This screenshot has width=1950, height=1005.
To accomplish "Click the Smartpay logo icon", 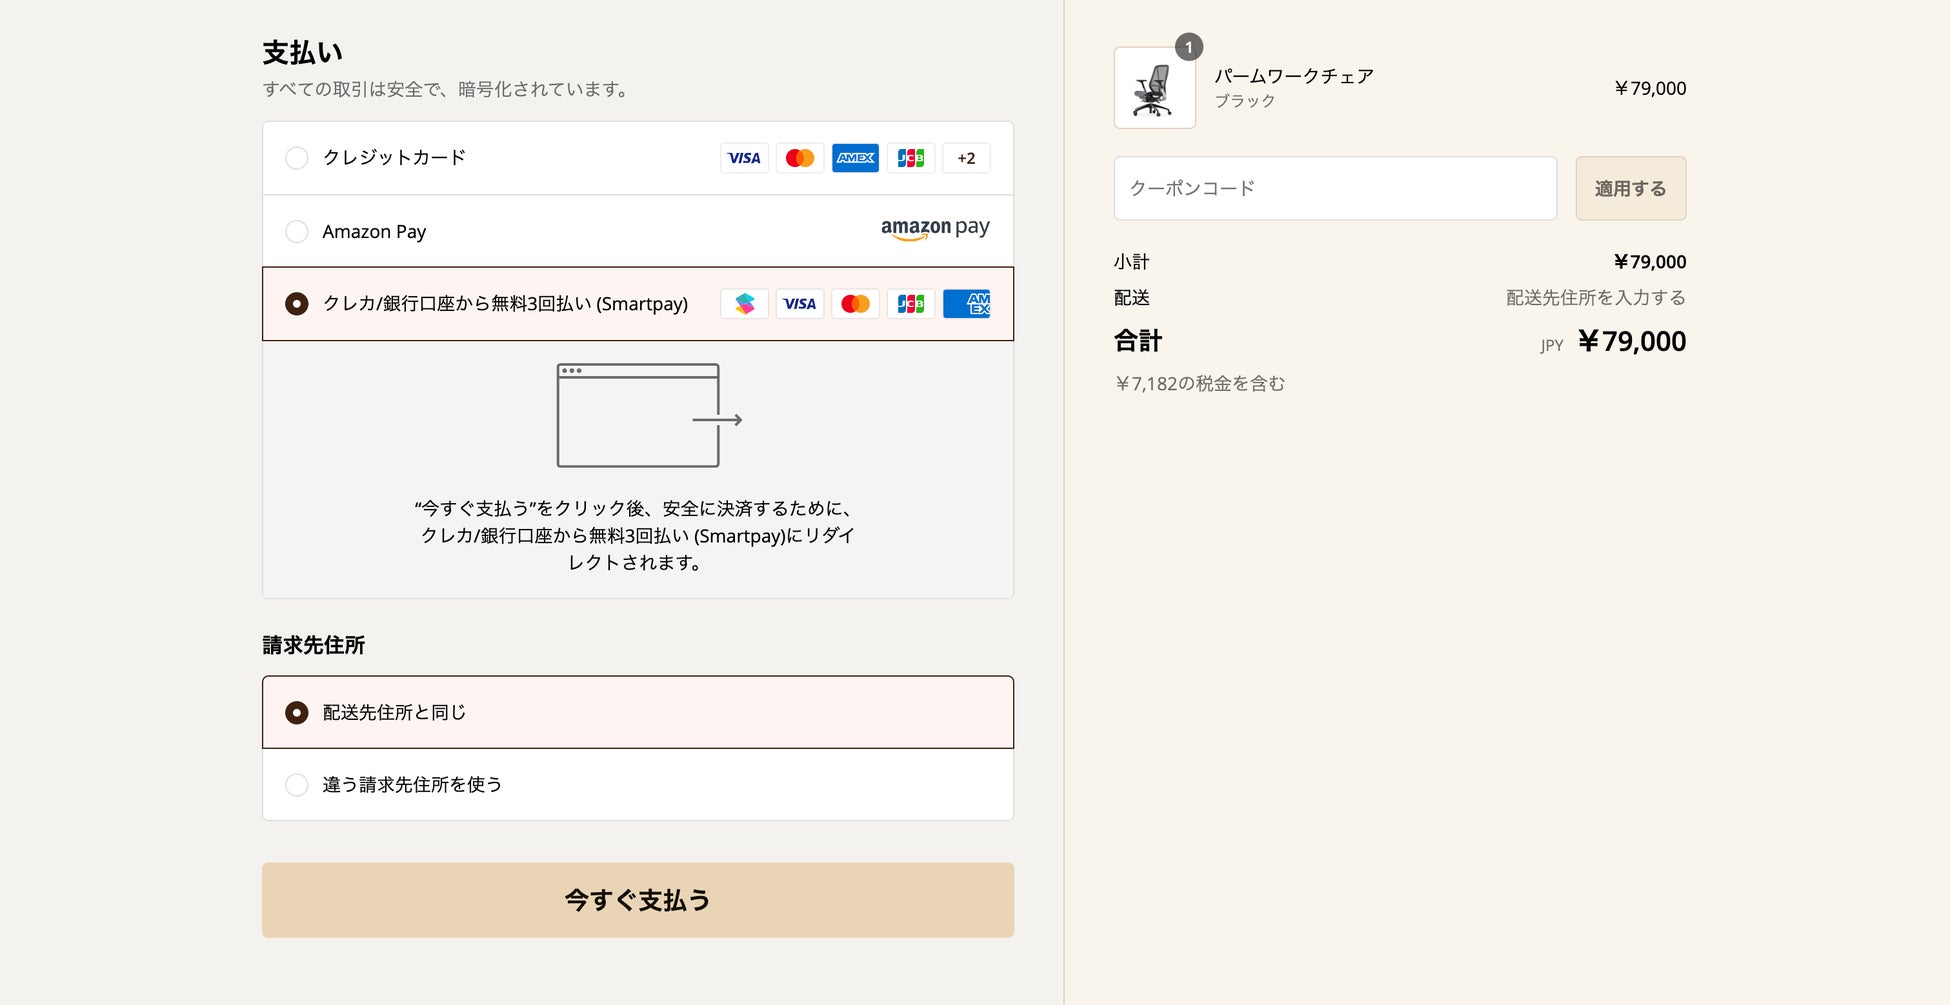I will [744, 304].
